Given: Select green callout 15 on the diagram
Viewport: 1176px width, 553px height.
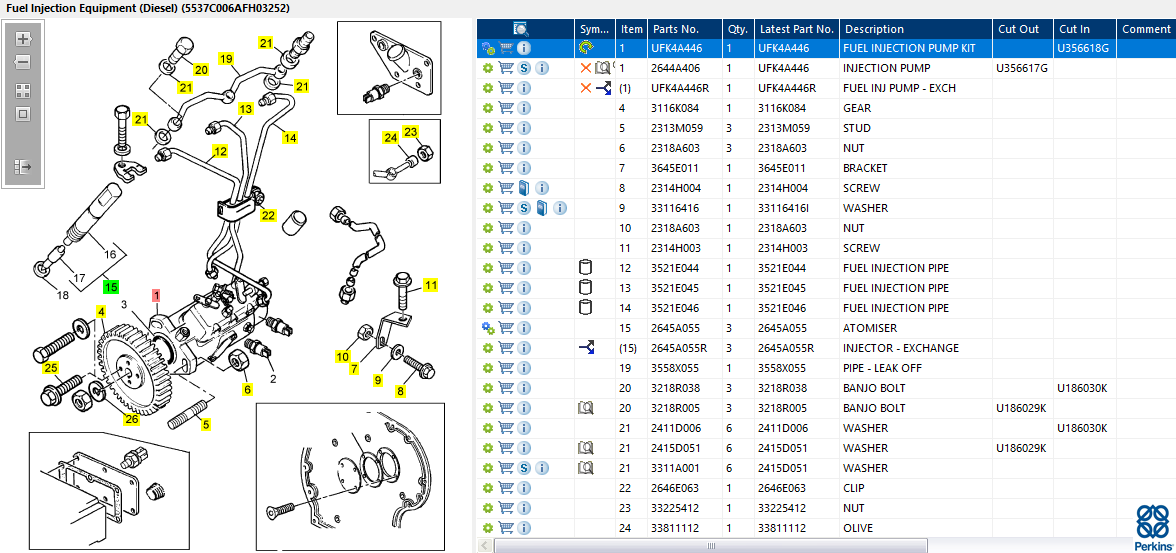Looking at the screenshot, I should point(111,286).
